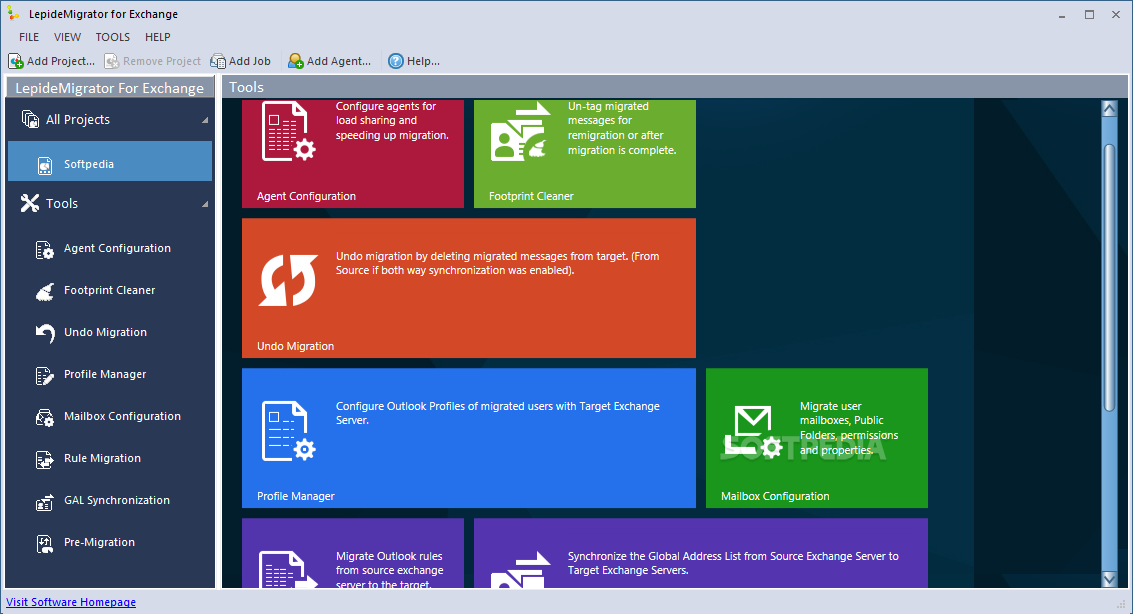Click the Help question mark icon
This screenshot has height=614, width=1133.
(395, 61)
